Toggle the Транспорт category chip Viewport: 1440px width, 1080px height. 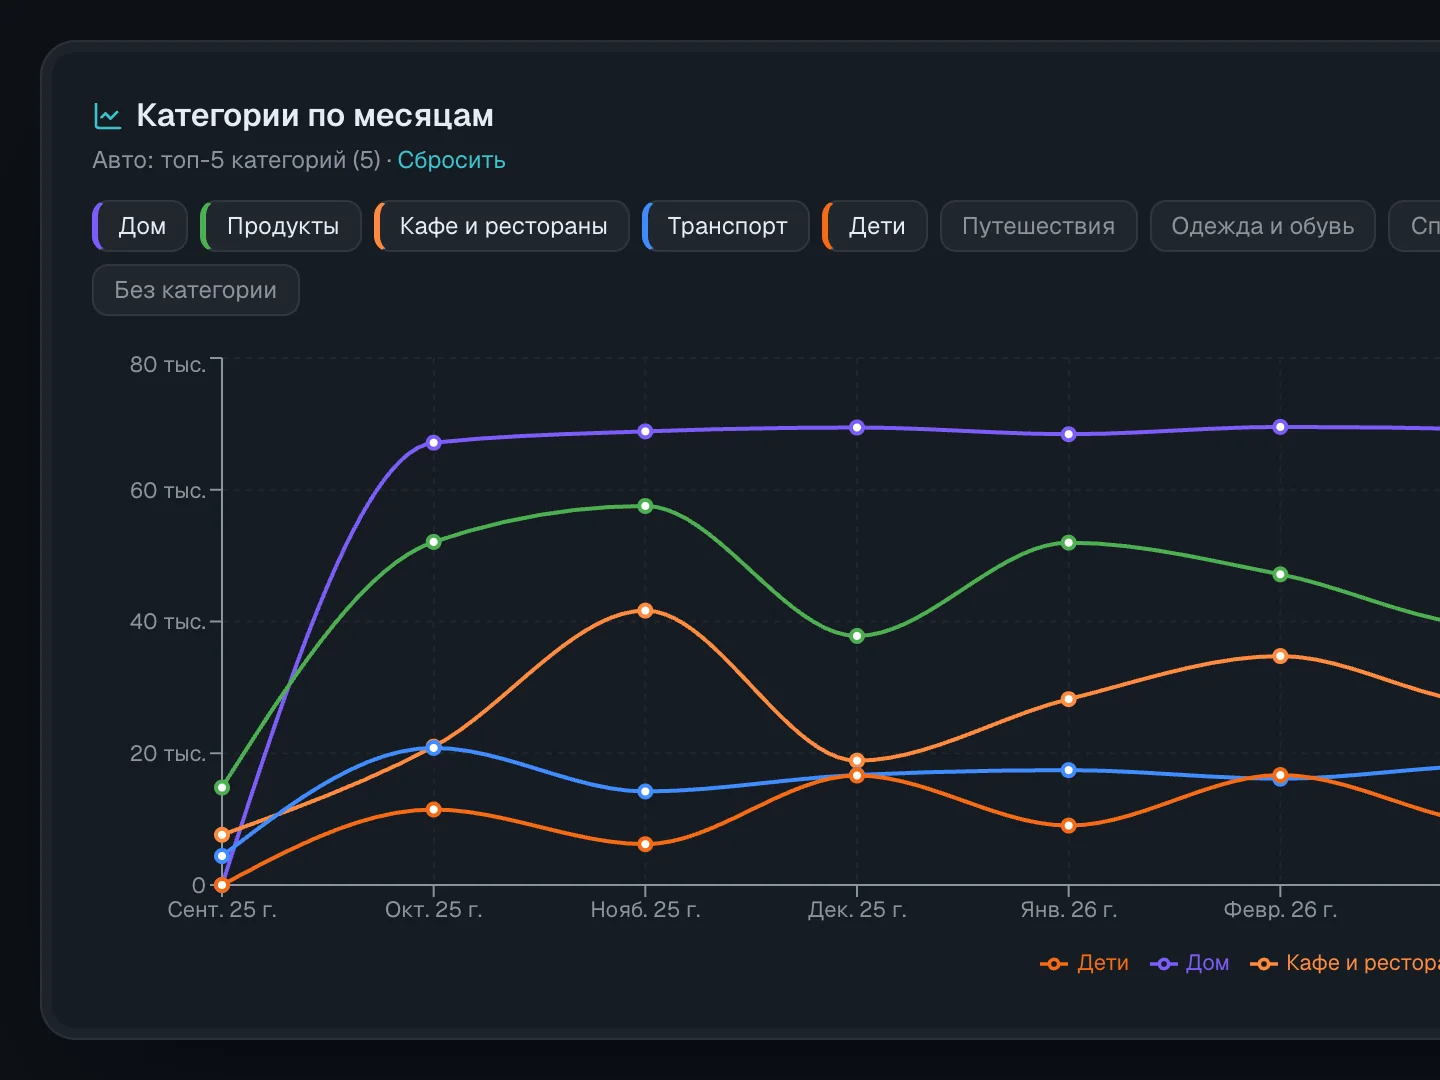726,226
